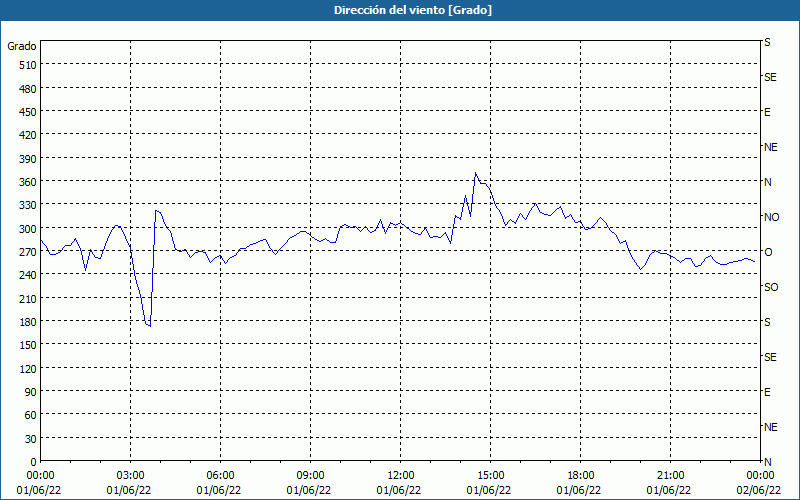800x500 pixels.
Task: Click the 330 y-axis label
Action: (28, 205)
